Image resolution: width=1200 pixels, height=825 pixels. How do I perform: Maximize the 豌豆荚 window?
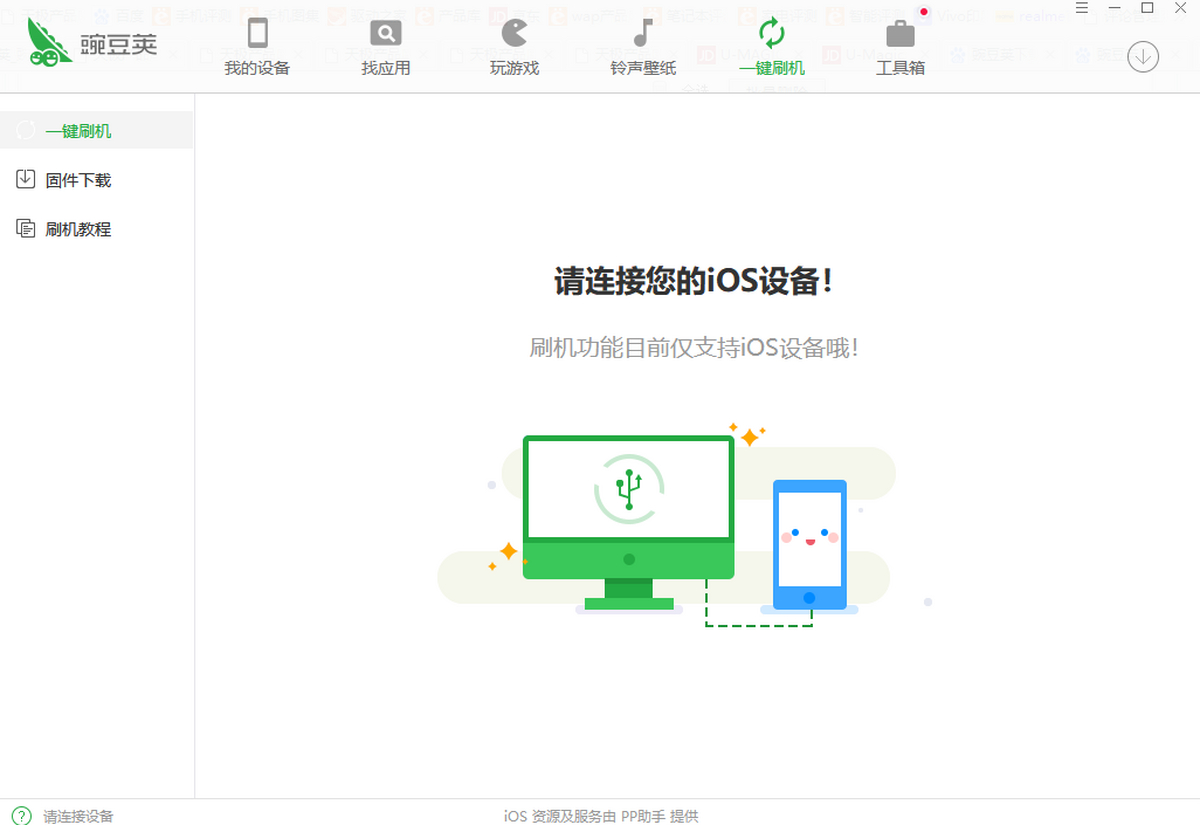(x=1147, y=8)
